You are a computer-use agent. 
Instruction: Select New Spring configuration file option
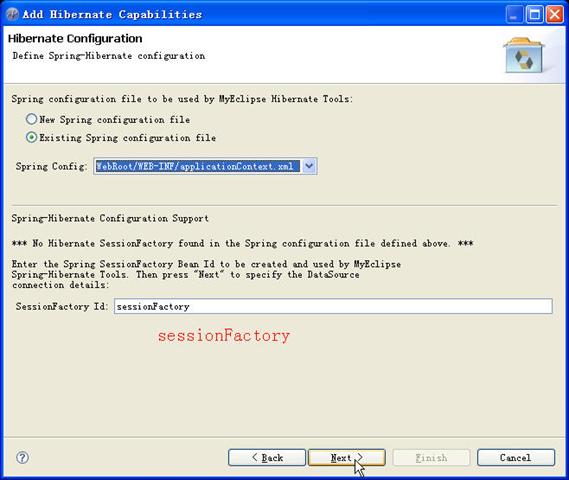tap(32, 119)
